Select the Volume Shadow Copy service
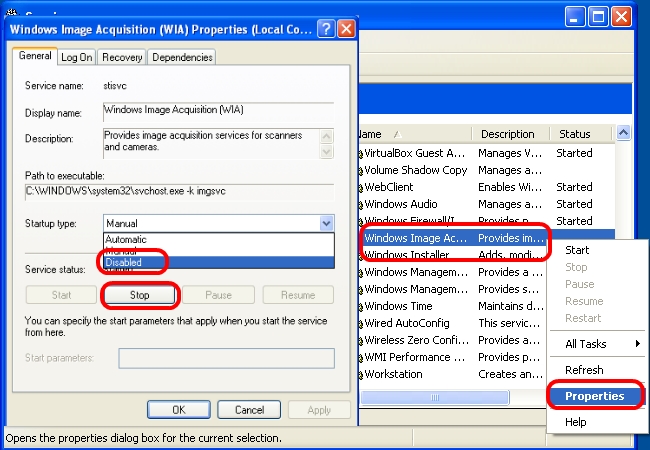The image size is (650, 450). (486, 170)
